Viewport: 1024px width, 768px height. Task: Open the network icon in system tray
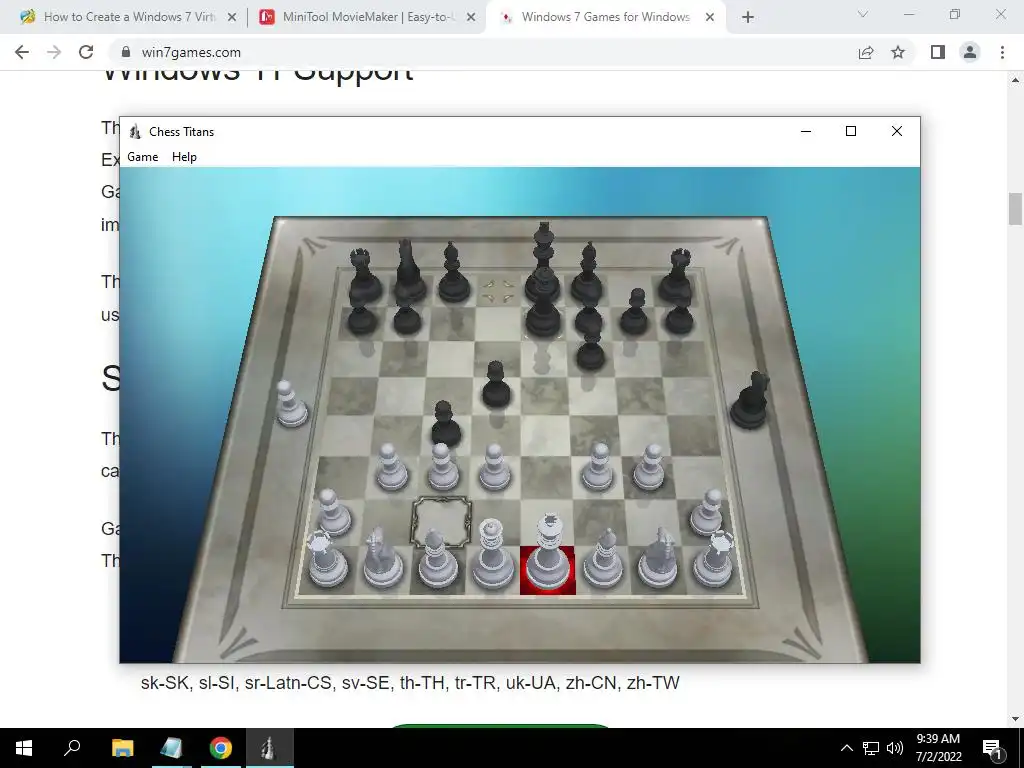[871, 748]
